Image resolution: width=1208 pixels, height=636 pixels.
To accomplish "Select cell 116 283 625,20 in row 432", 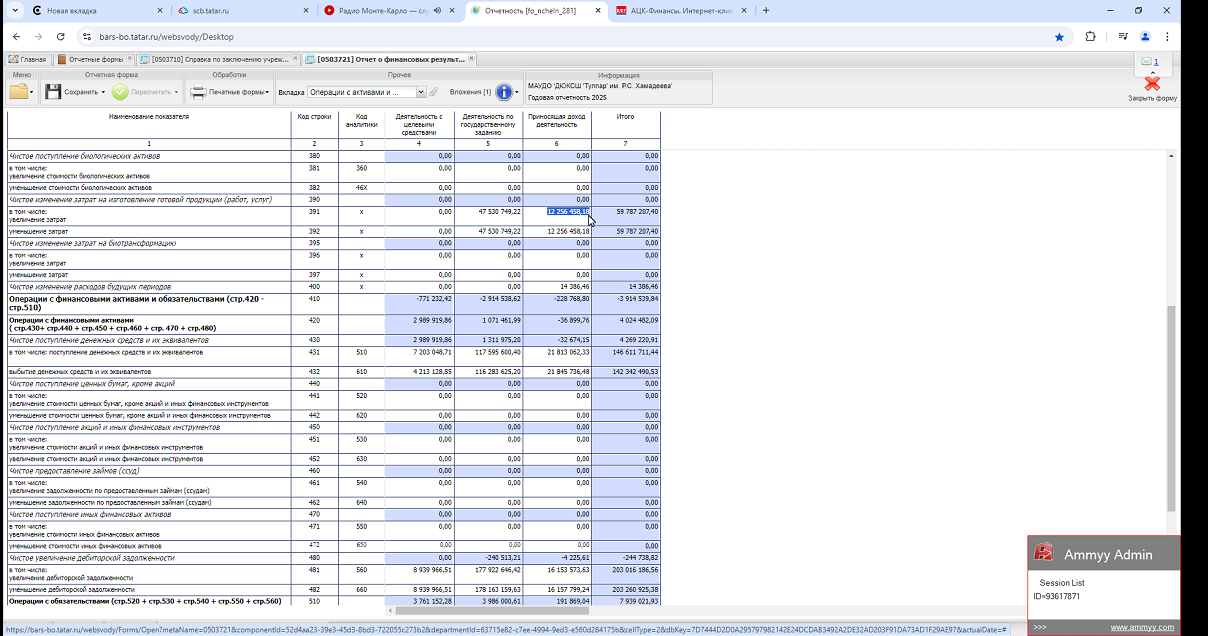I will 488,372.
